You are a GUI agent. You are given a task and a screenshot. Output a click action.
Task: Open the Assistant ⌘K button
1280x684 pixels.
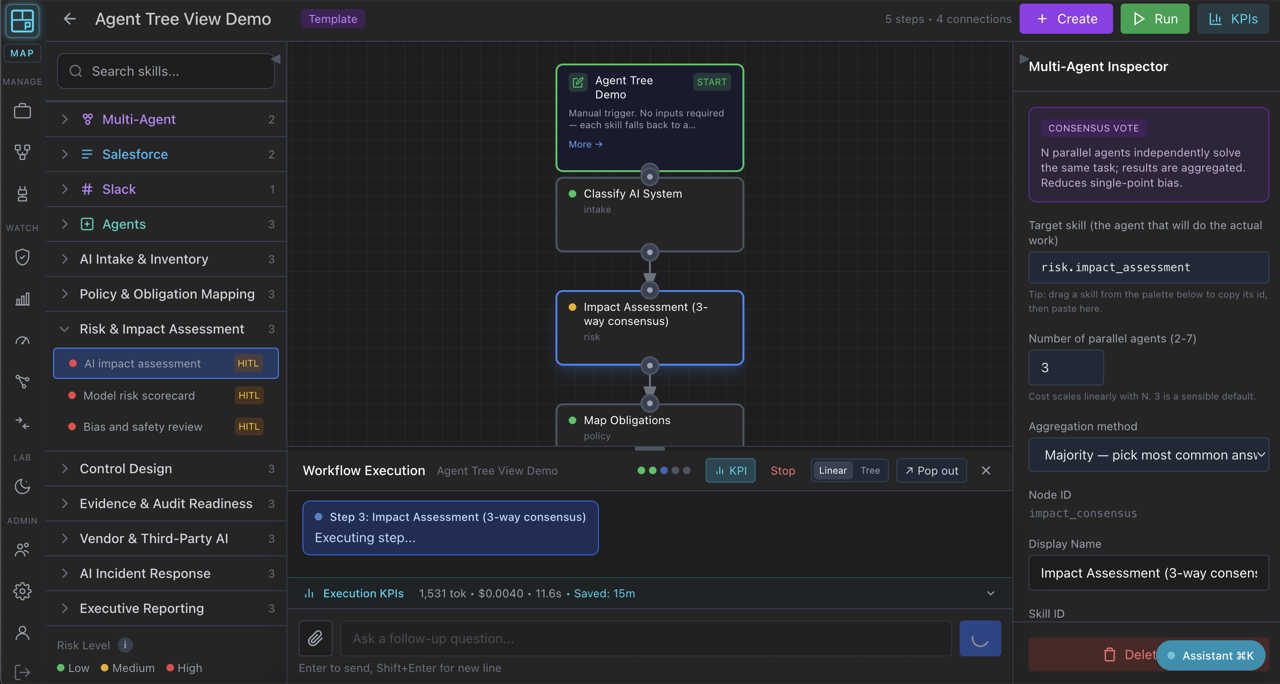pyautogui.click(x=1211, y=655)
